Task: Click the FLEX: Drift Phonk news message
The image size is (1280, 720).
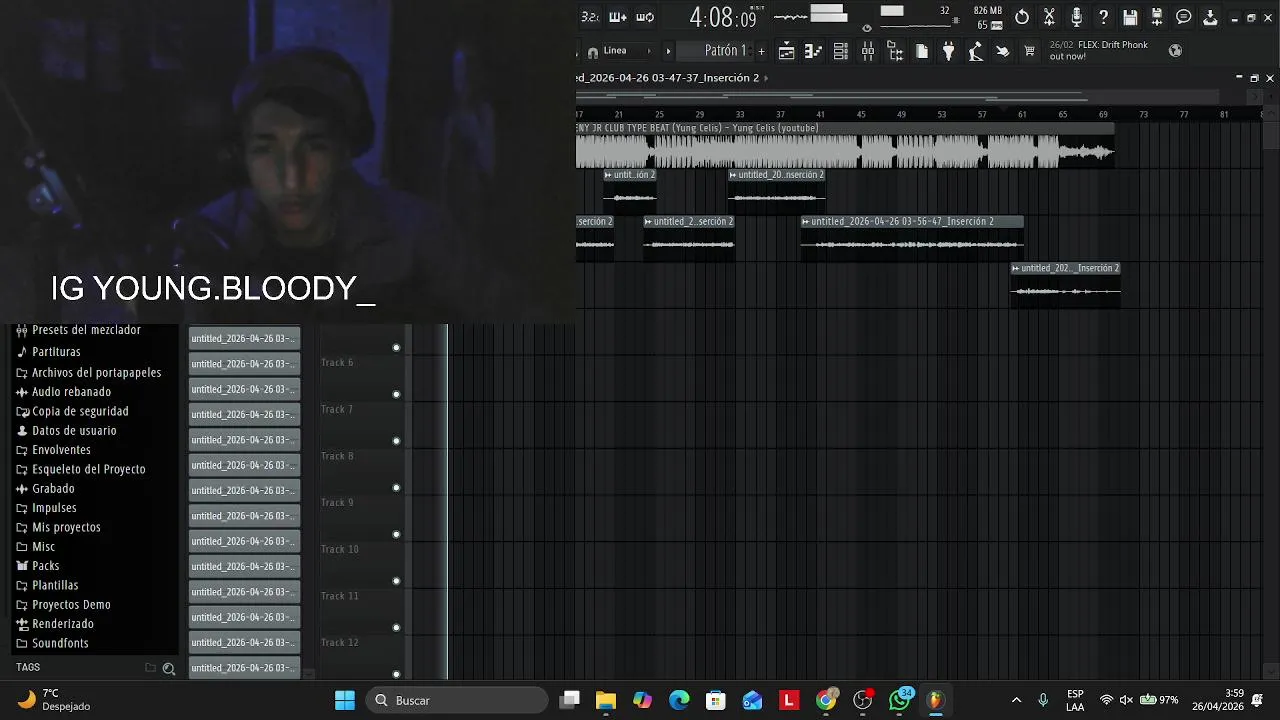Action: point(1099,50)
